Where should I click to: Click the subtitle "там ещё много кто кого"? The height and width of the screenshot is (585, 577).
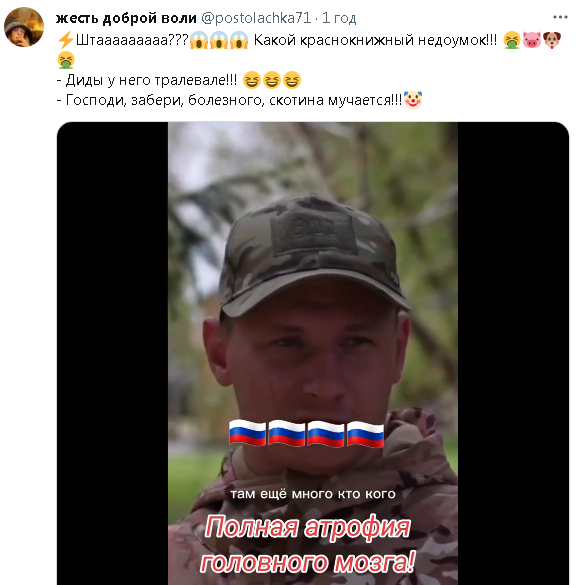(x=313, y=494)
